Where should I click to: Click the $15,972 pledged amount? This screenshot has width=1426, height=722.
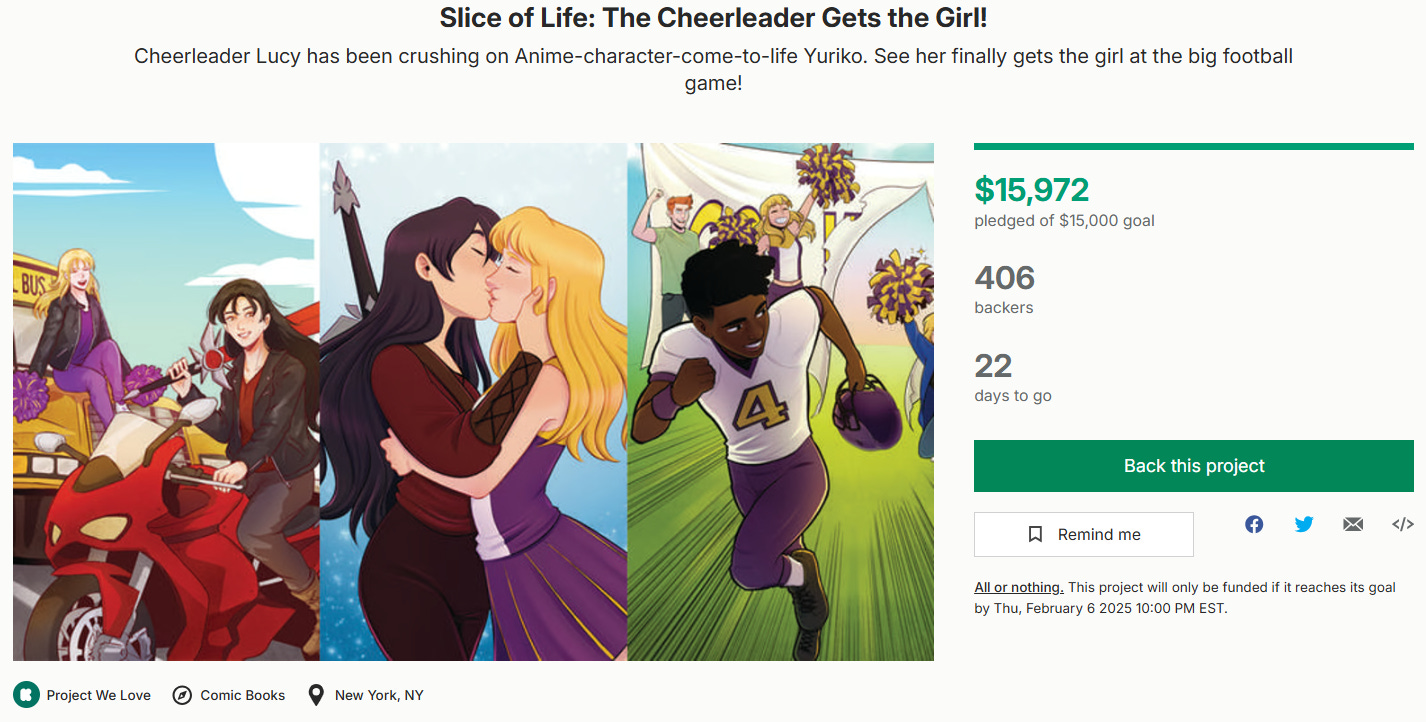pos(1032,189)
